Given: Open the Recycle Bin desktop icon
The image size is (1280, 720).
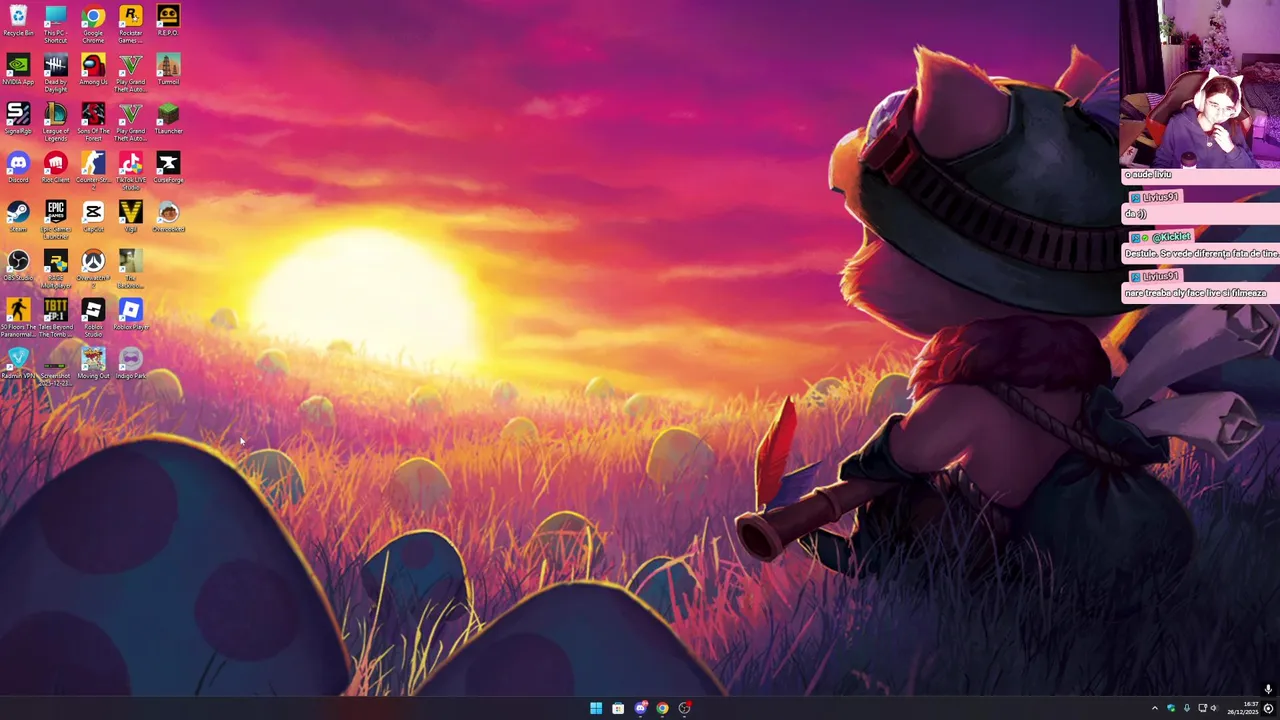Looking at the screenshot, I should pos(18,22).
